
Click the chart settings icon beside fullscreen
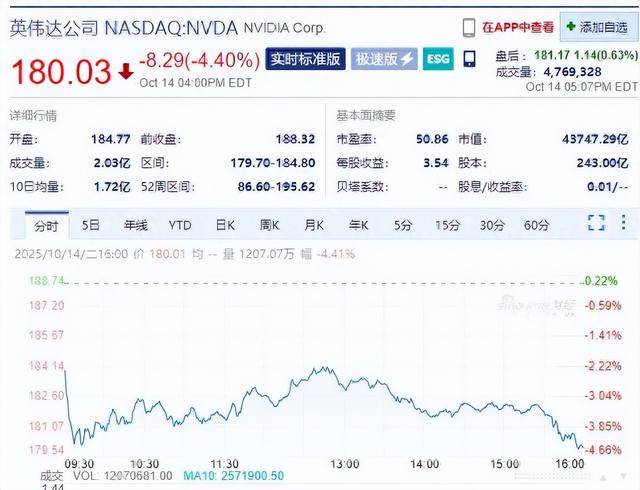[x=624, y=223]
